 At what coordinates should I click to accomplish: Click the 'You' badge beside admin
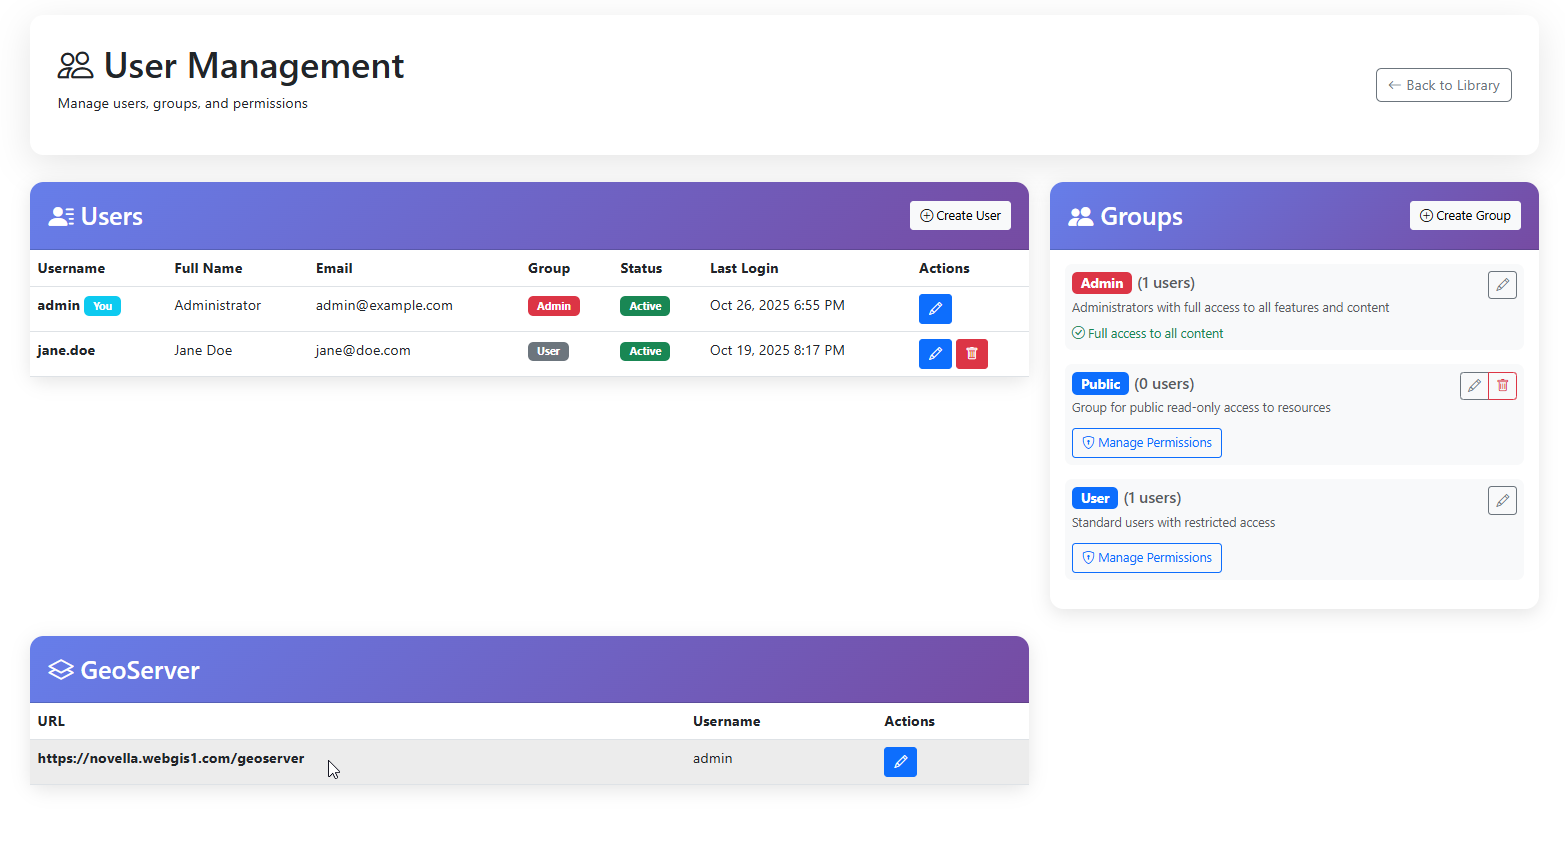pyautogui.click(x=102, y=306)
